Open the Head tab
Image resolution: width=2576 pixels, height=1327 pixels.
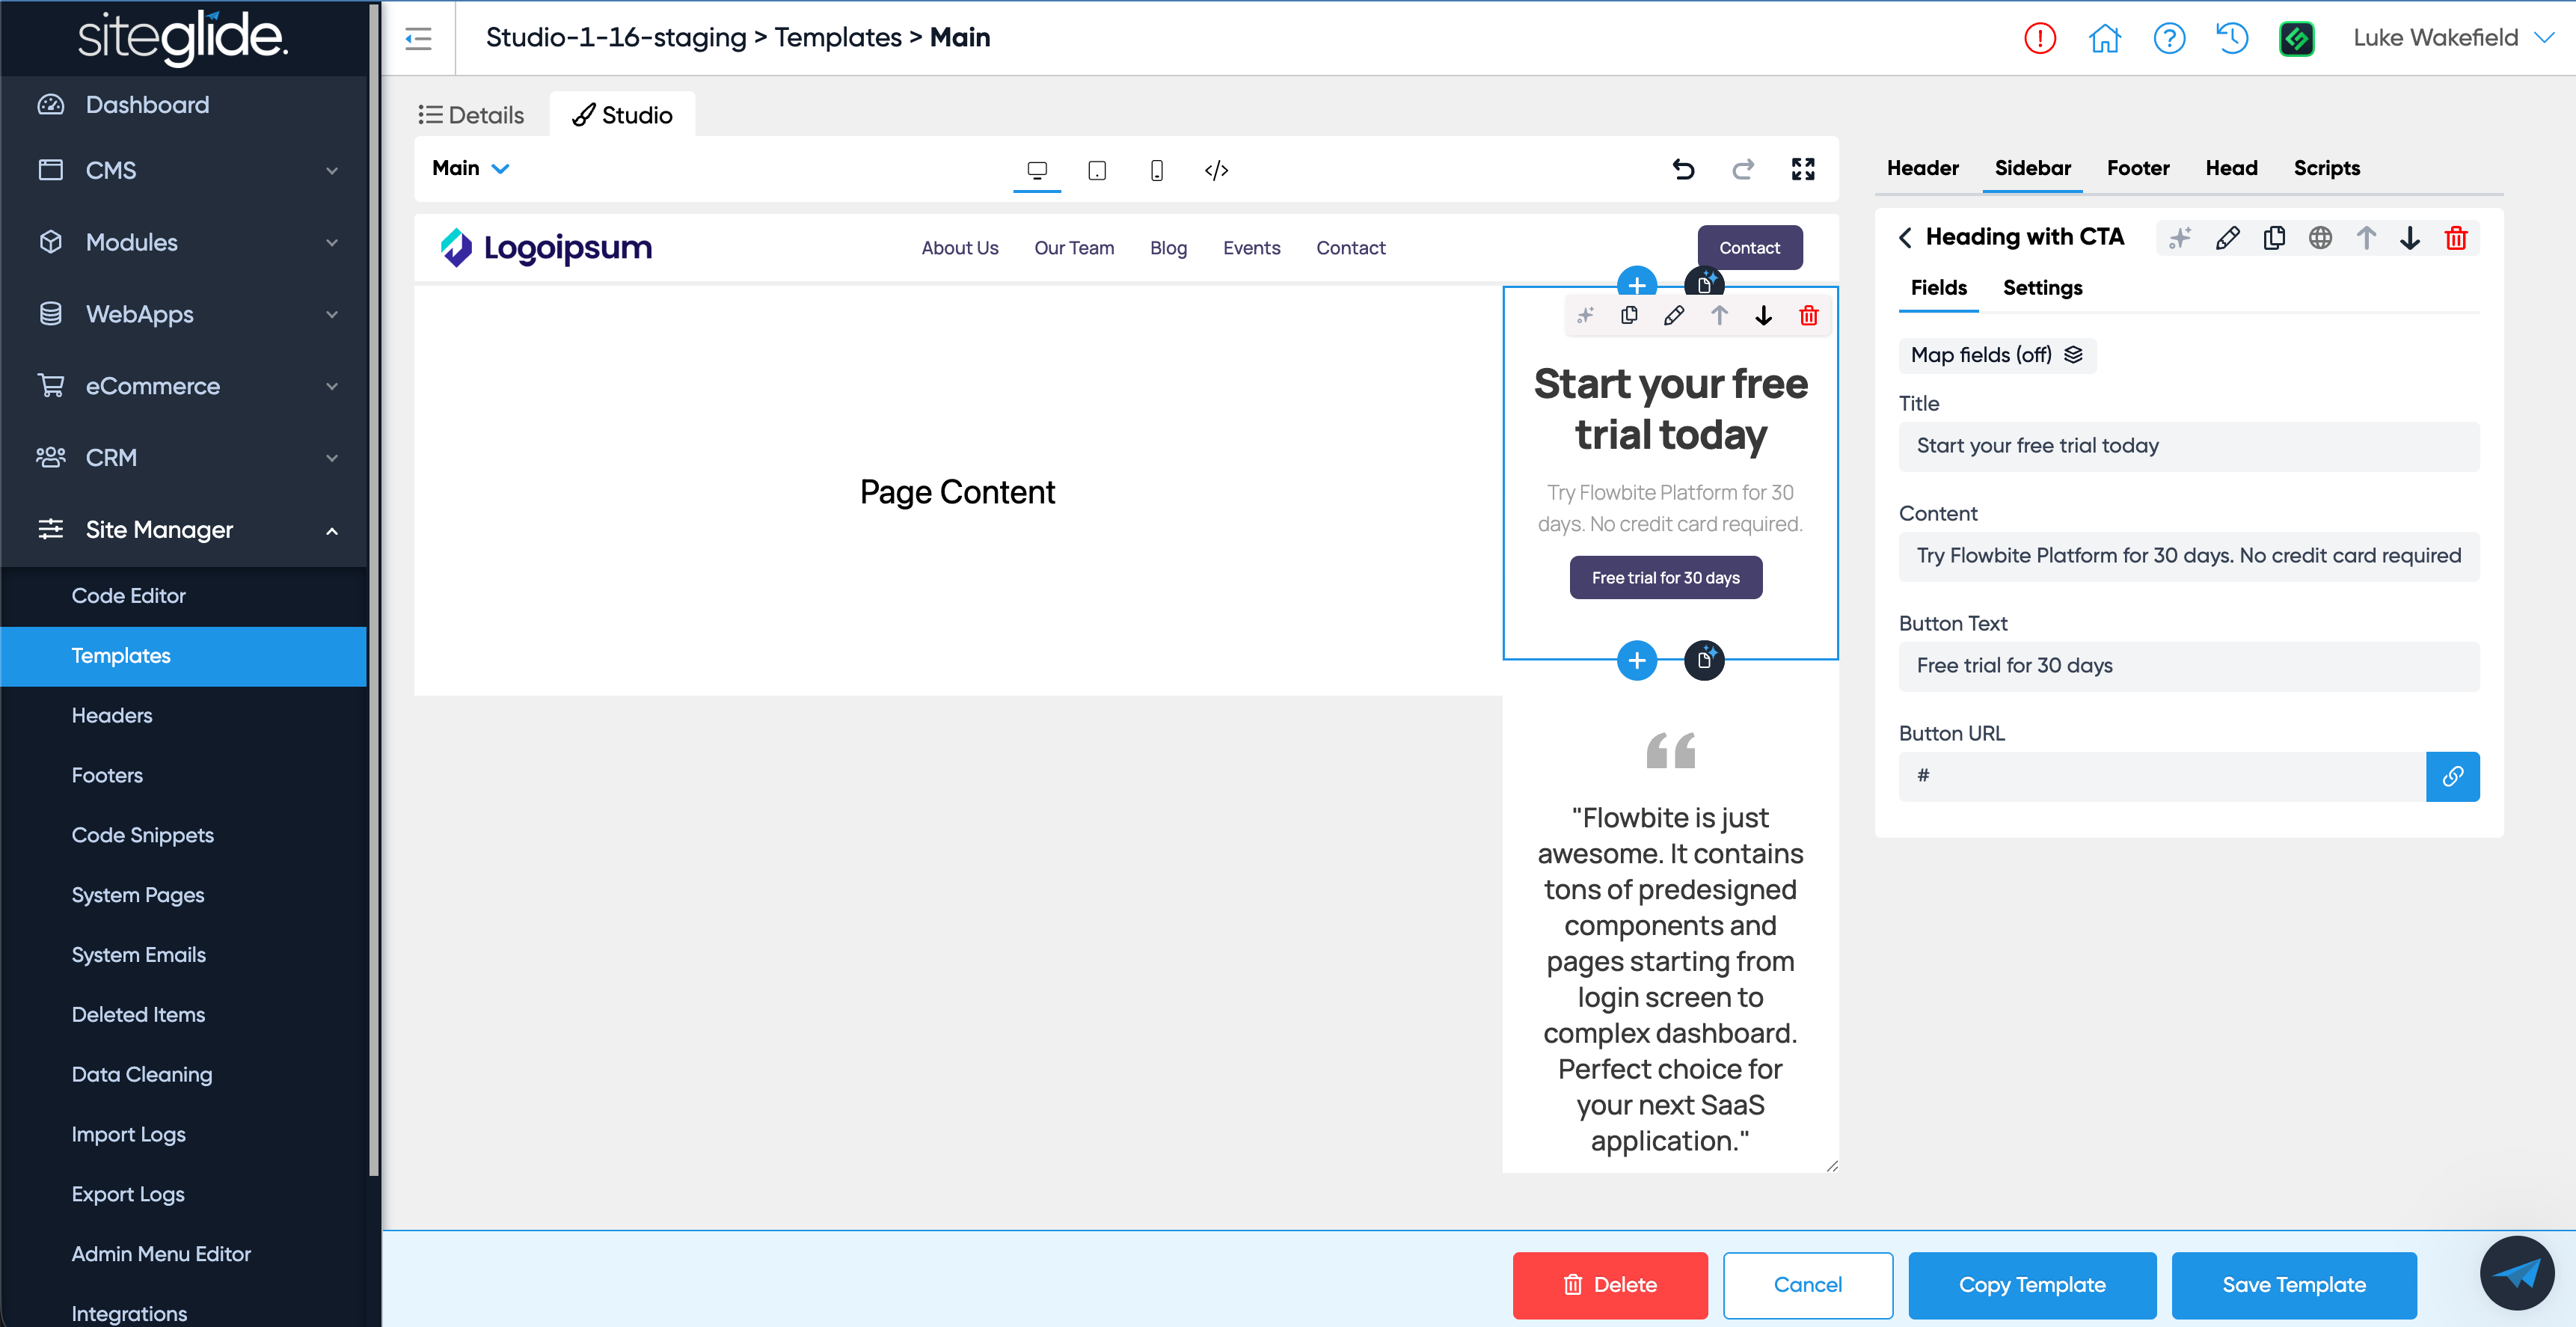pyautogui.click(x=2231, y=168)
